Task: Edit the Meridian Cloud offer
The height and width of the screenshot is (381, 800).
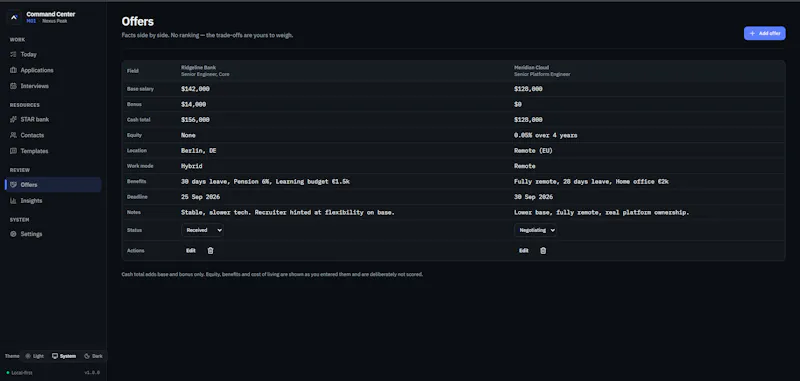Action: coord(524,250)
